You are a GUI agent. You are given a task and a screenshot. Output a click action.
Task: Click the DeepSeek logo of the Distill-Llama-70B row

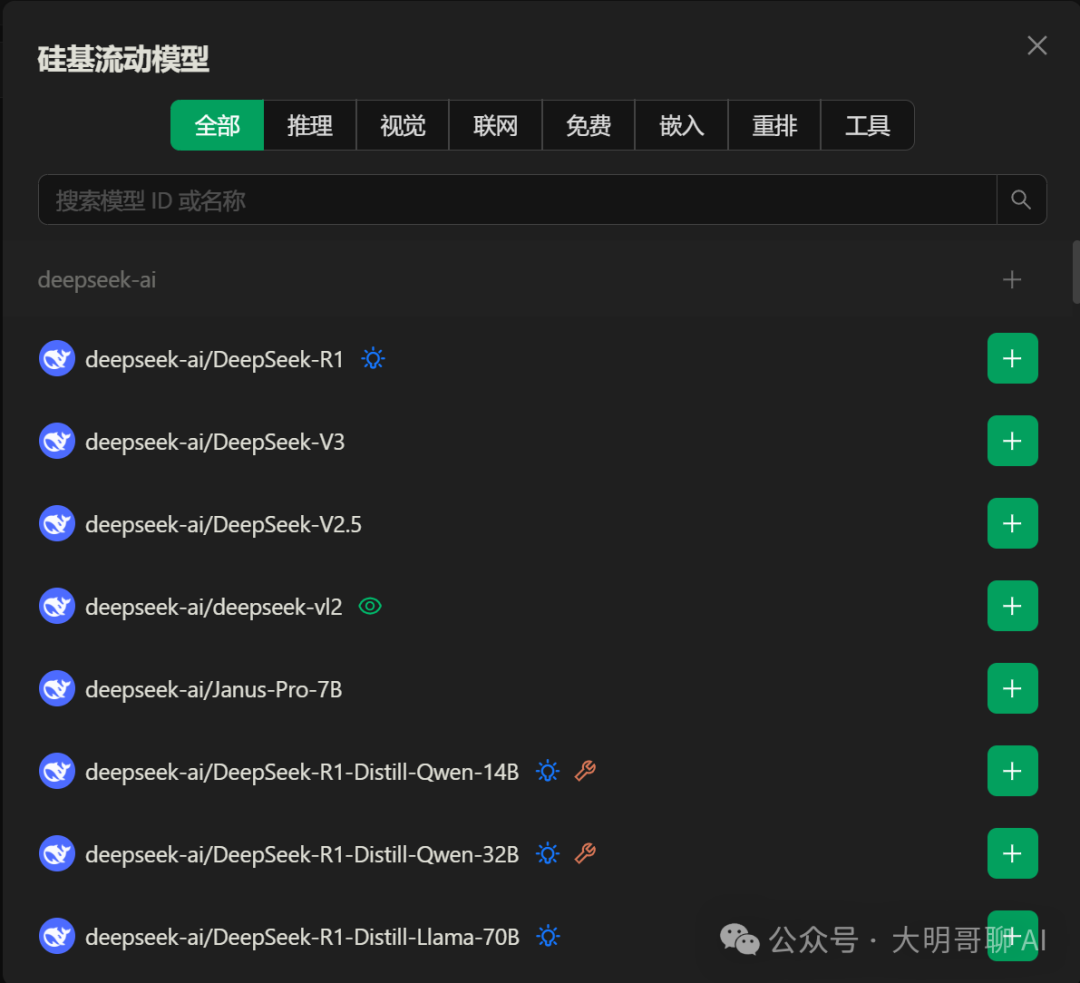[x=56, y=936]
